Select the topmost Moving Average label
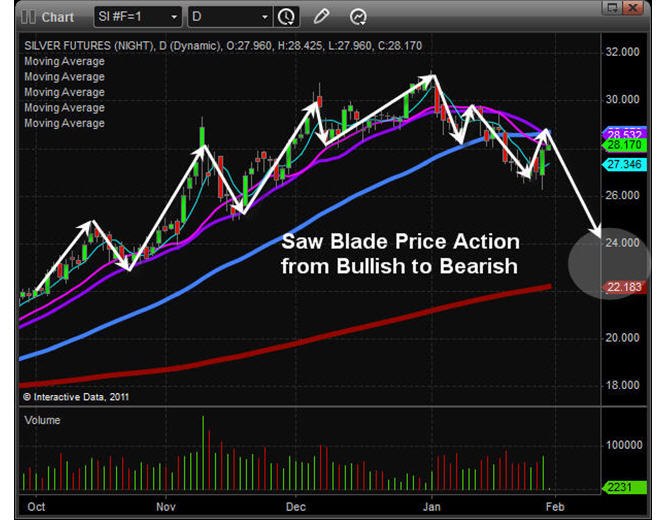 point(63,61)
